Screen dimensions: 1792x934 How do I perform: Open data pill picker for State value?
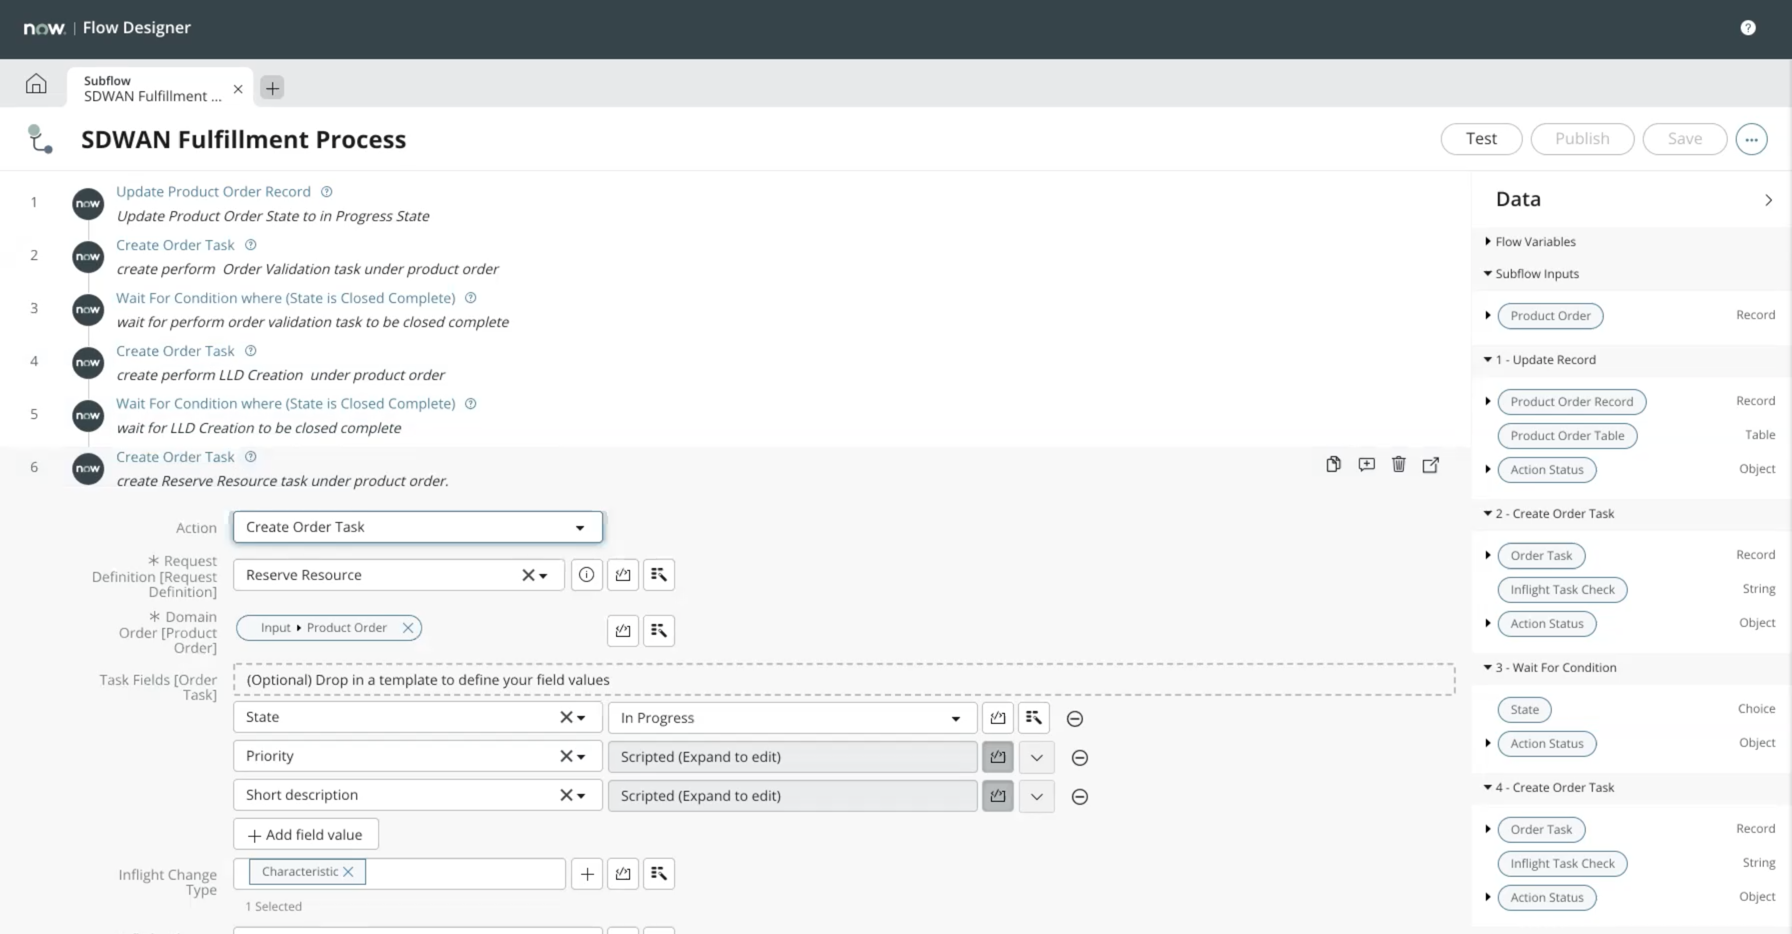click(1034, 718)
